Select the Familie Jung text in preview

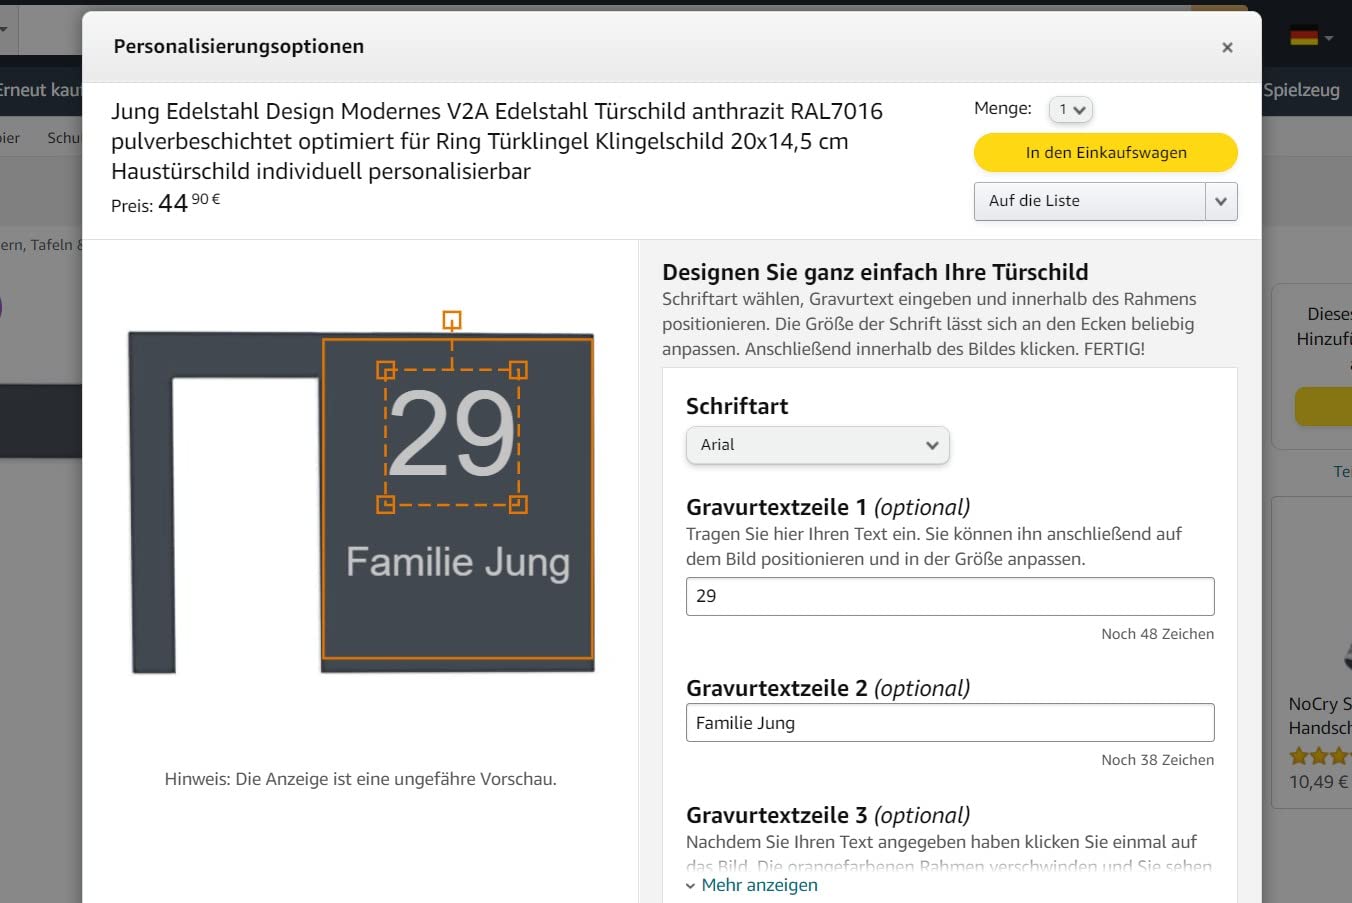pos(458,562)
